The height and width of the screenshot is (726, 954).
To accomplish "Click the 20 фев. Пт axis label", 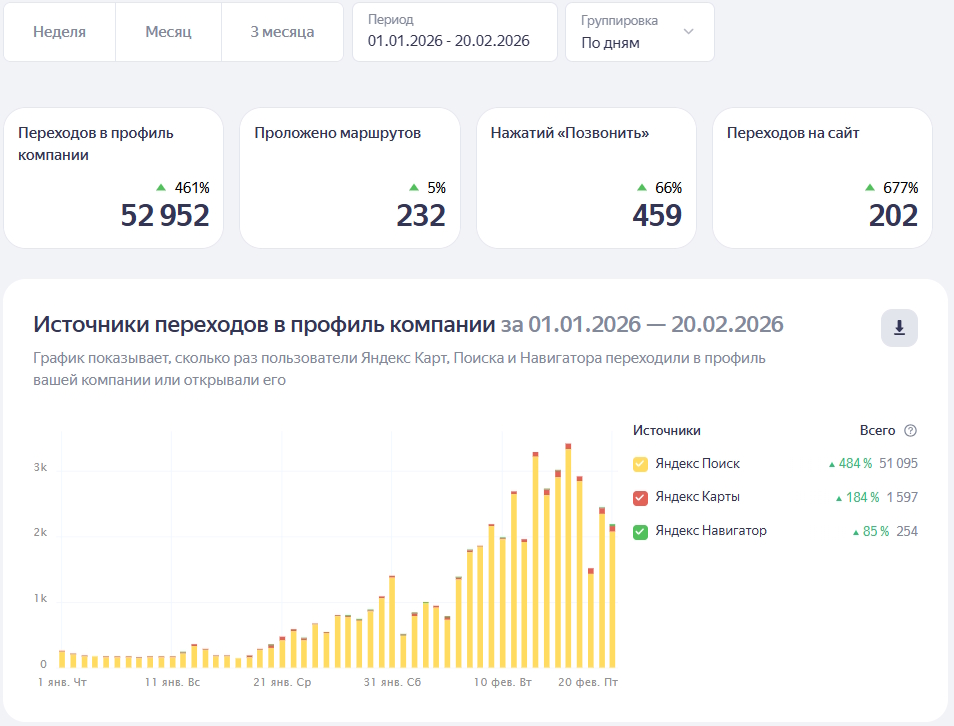I will pyautogui.click(x=588, y=682).
